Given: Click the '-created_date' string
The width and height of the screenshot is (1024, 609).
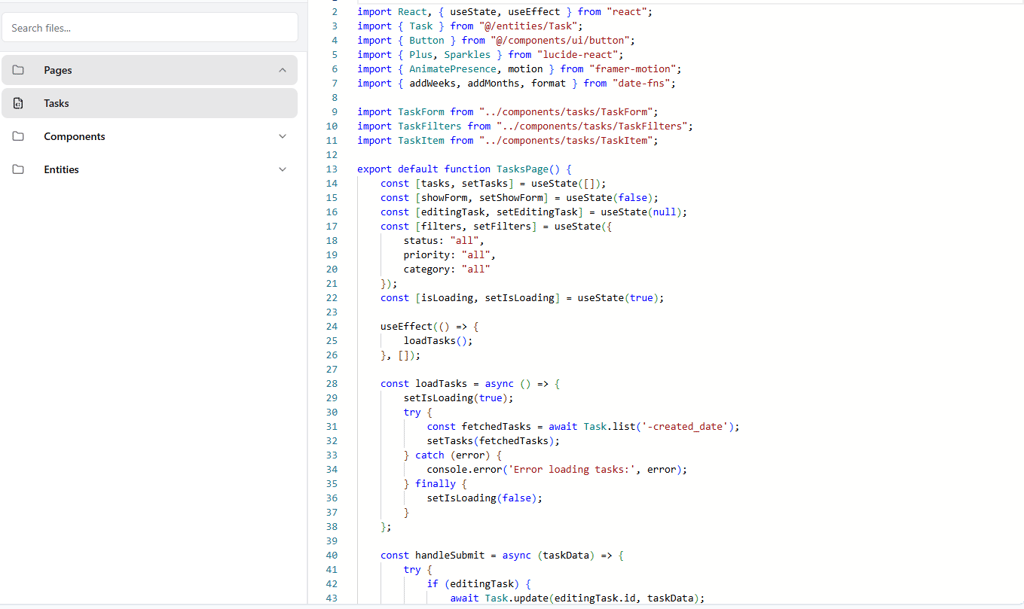Looking at the screenshot, I should 684,427.
